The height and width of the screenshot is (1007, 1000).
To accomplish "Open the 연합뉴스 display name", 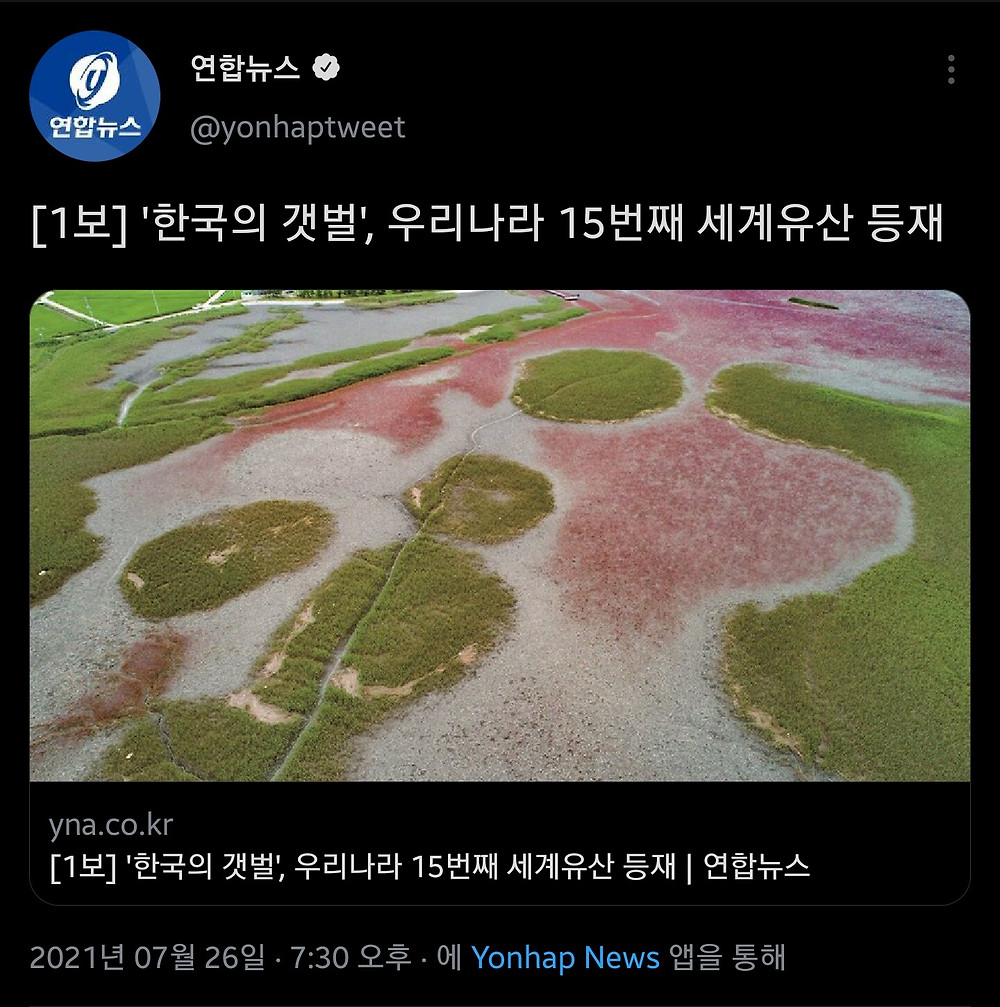I will tap(245, 68).
